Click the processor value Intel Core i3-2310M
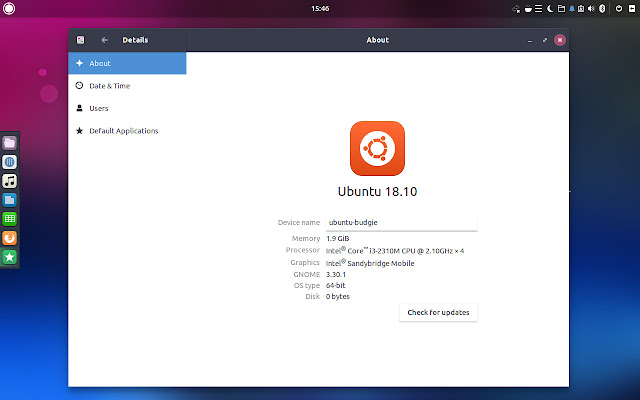This screenshot has height=400, width=640. click(x=395, y=250)
